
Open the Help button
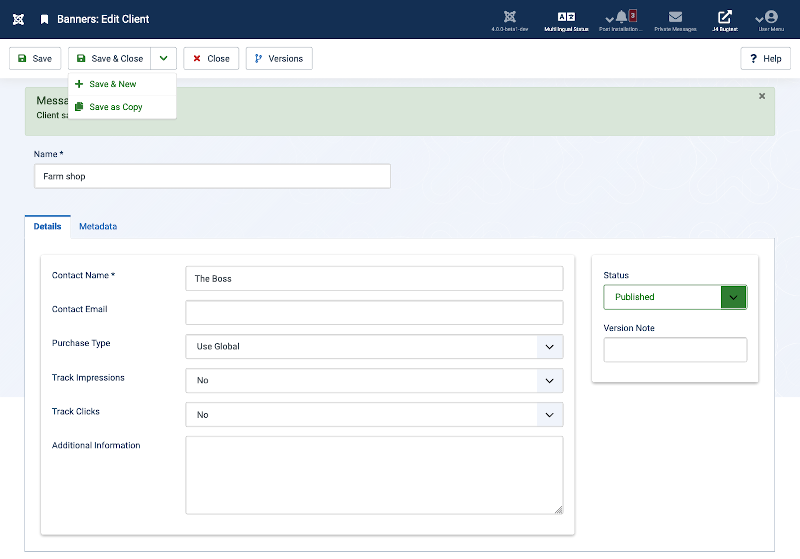[765, 59]
